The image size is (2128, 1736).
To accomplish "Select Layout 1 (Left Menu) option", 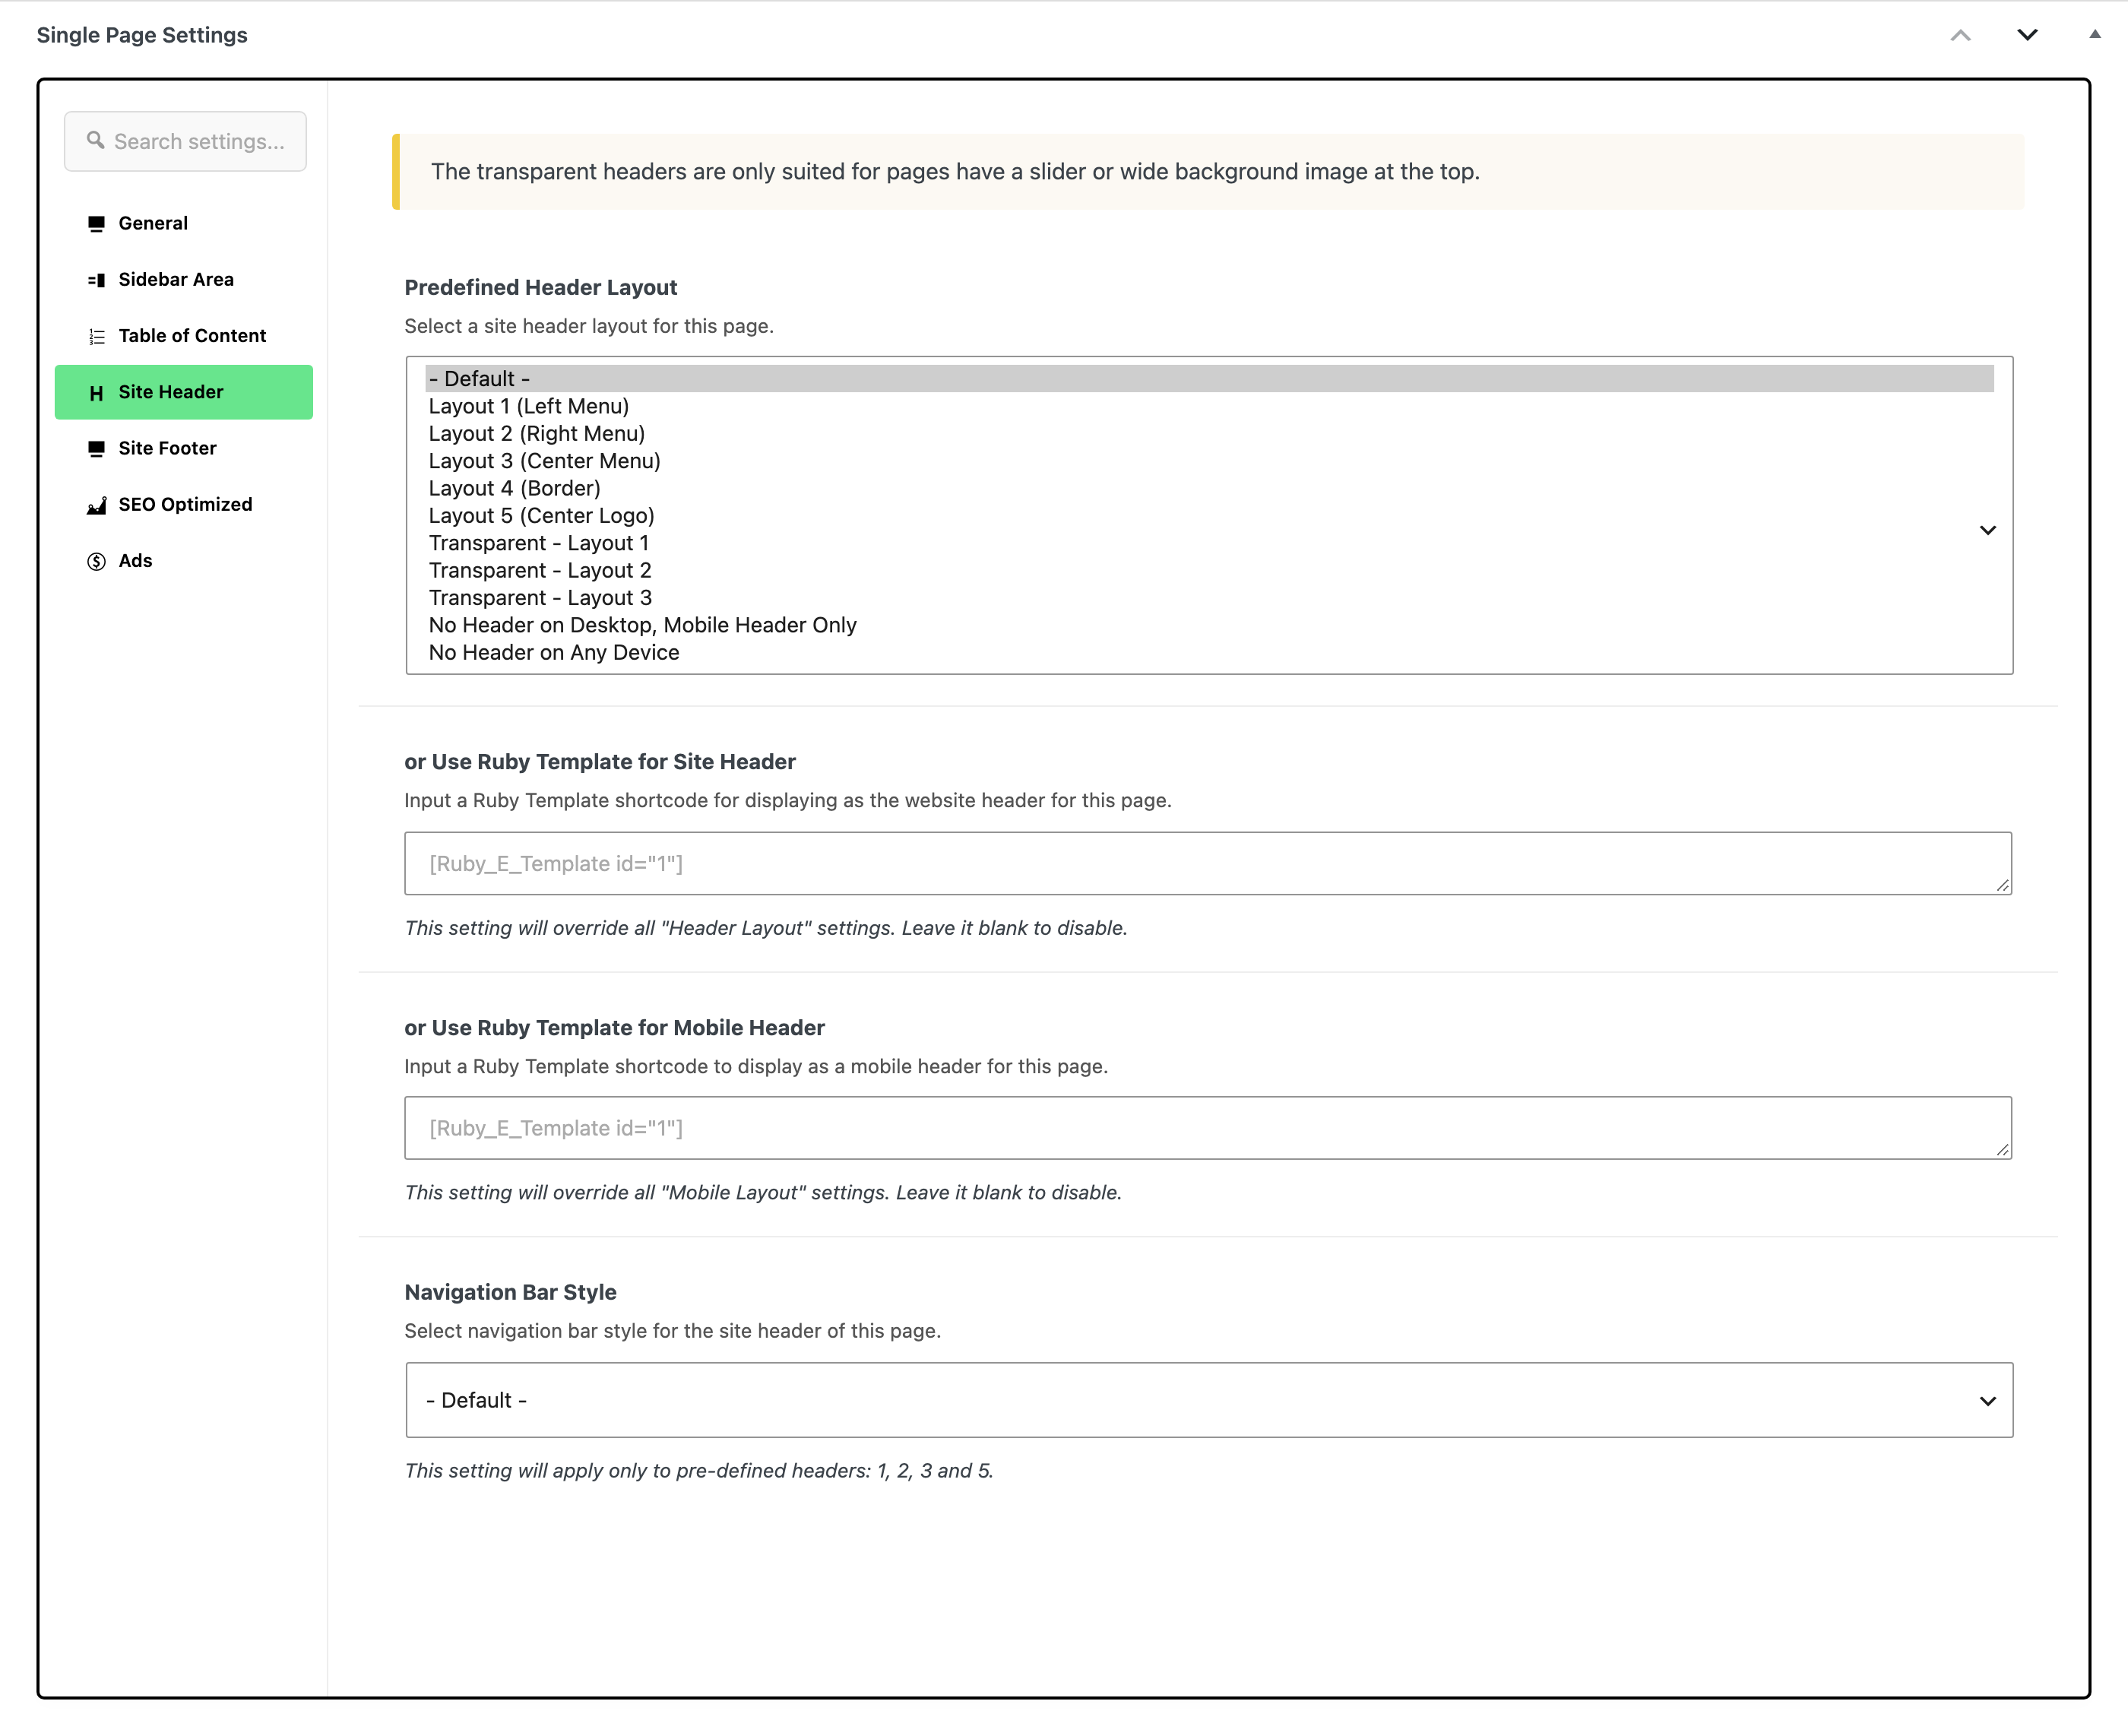I will tap(1209, 406).
